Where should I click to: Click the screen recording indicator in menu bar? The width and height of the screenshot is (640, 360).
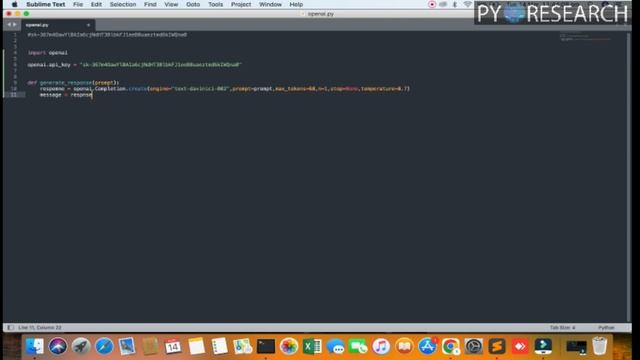(432, 4)
